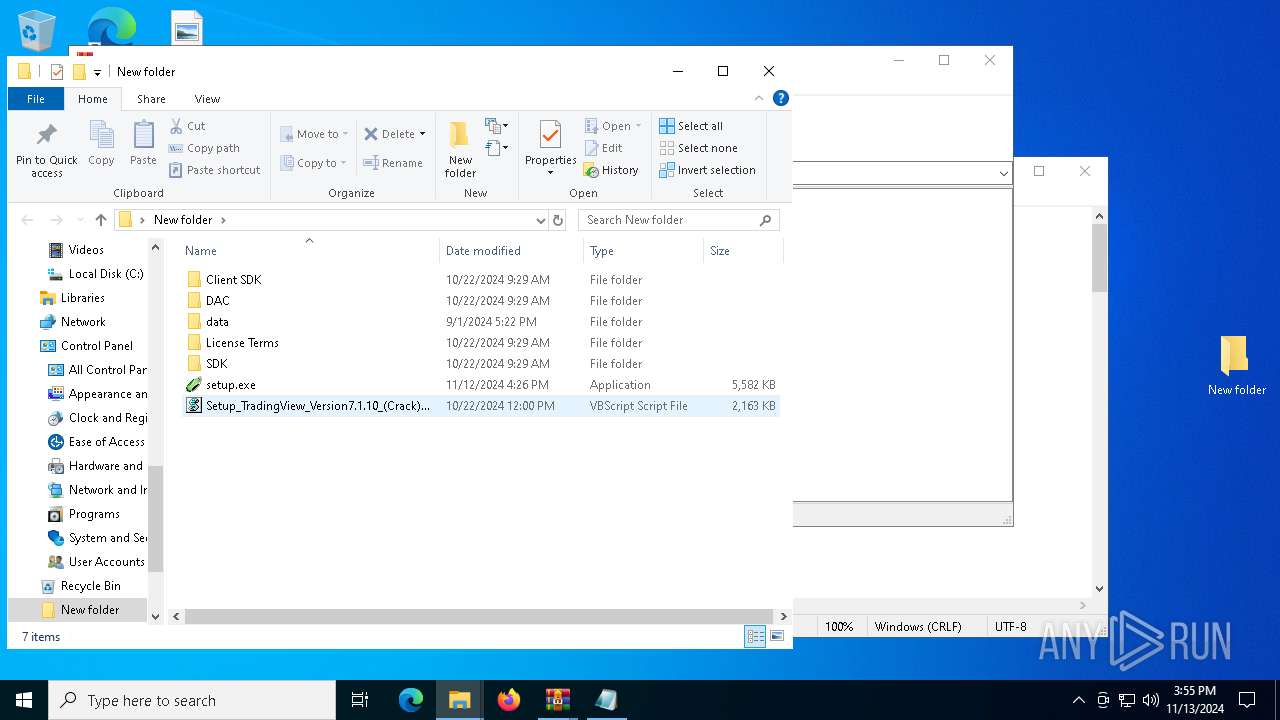This screenshot has height=720, width=1280.
Task: Switch to the Home ribbon tab
Action: pos(93,99)
